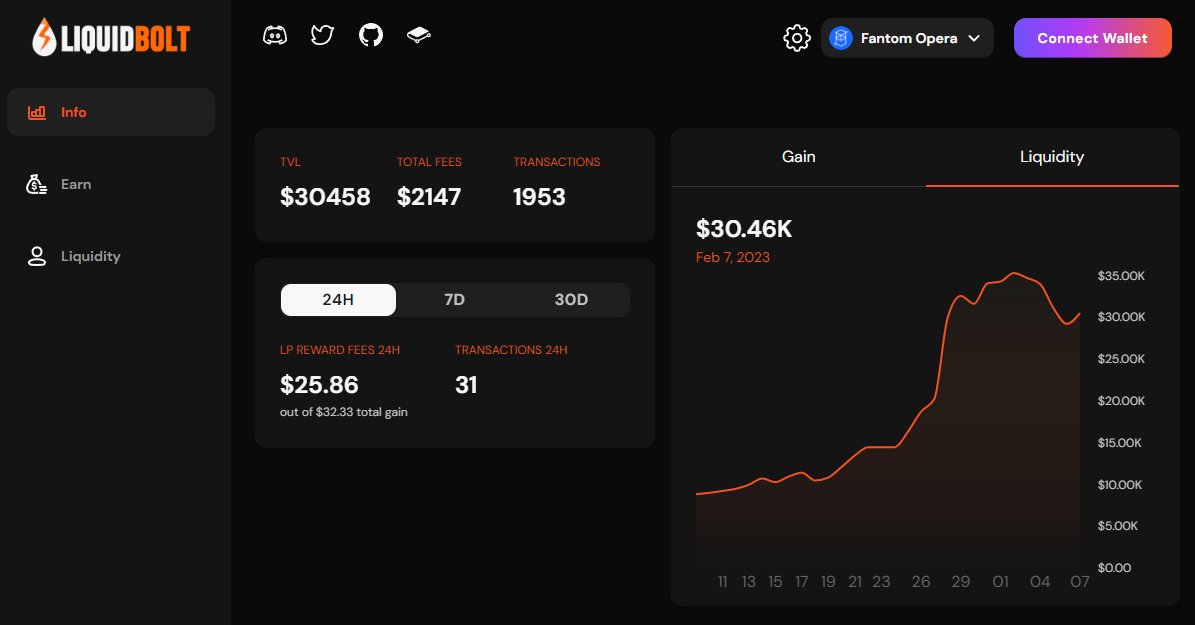Click the $20.00K axis label

click(1121, 401)
